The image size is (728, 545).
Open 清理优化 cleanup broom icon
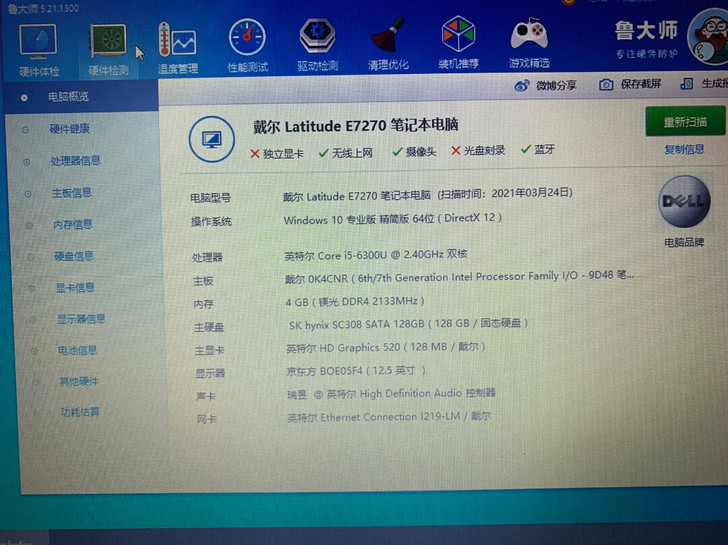click(x=389, y=35)
